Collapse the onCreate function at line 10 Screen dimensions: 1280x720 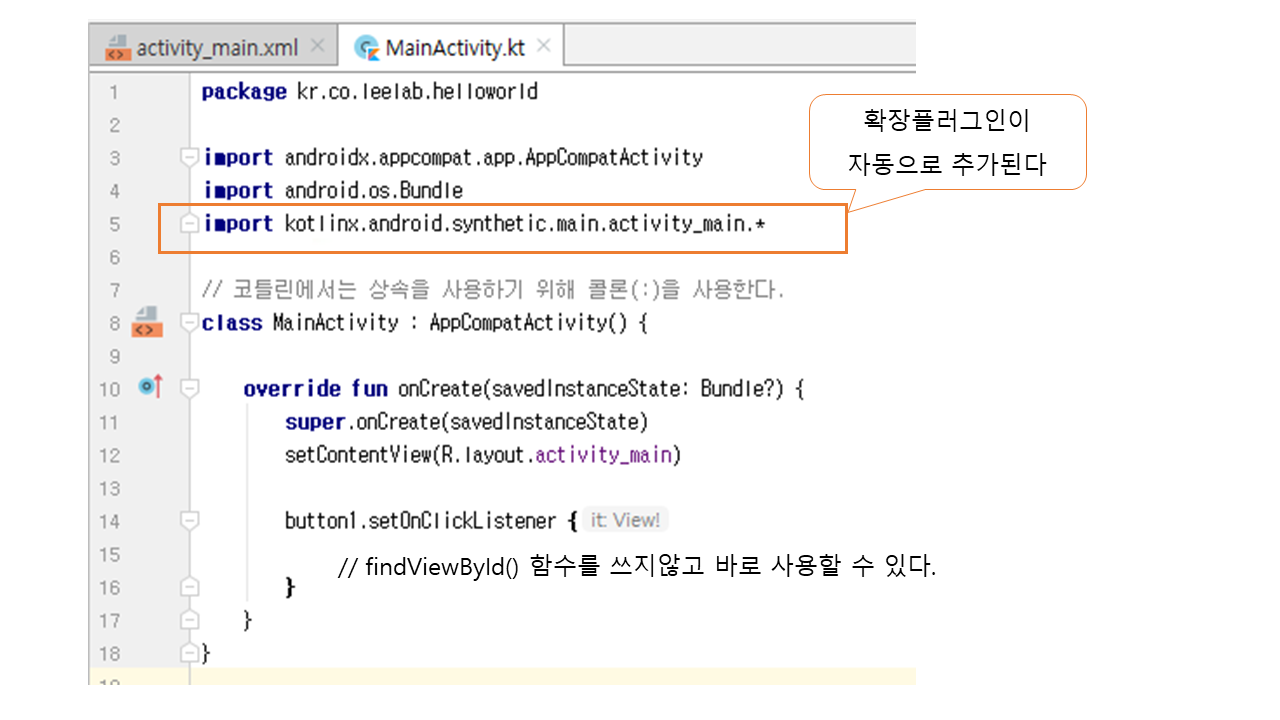click(x=189, y=387)
